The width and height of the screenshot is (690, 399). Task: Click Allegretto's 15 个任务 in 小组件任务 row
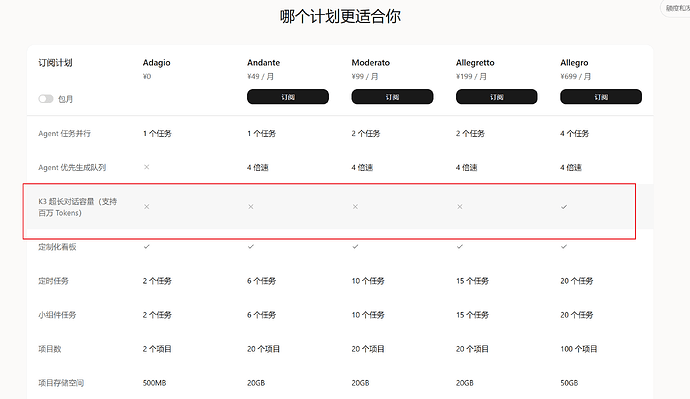[x=472, y=315]
